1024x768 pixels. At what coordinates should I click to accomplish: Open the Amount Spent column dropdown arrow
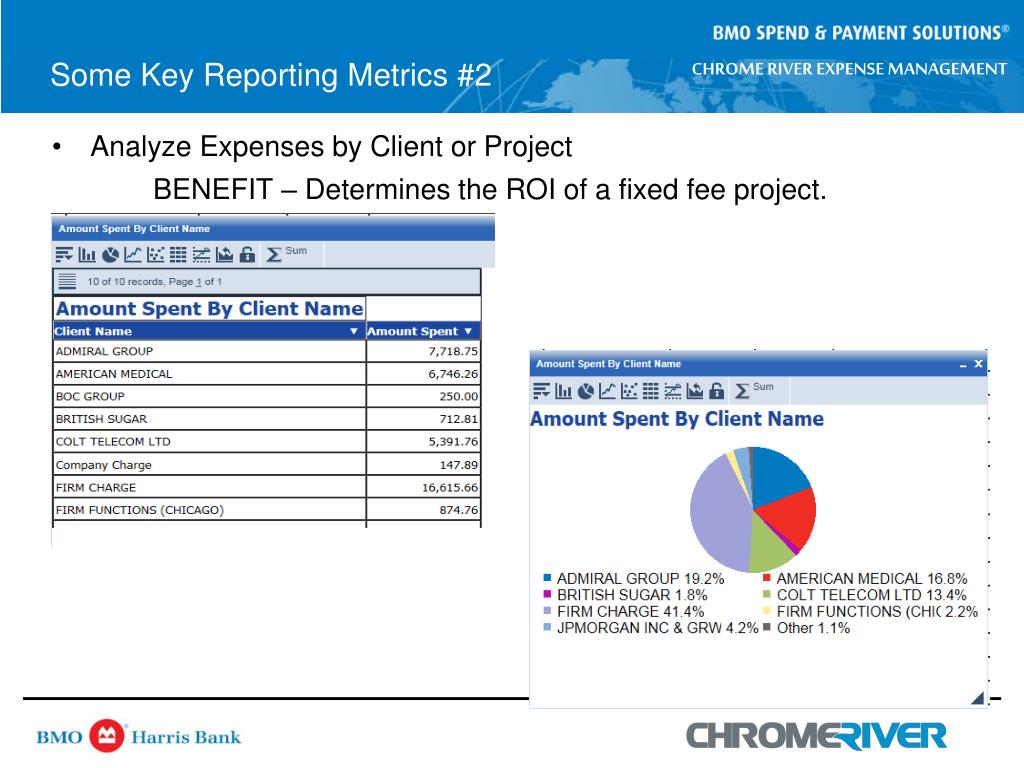(x=468, y=331)
